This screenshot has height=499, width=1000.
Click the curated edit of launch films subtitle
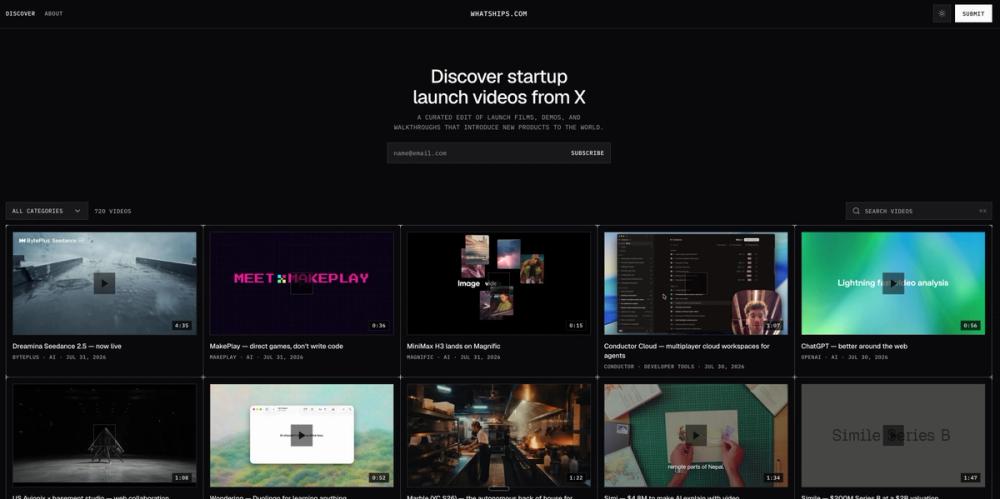click(499, 123)
